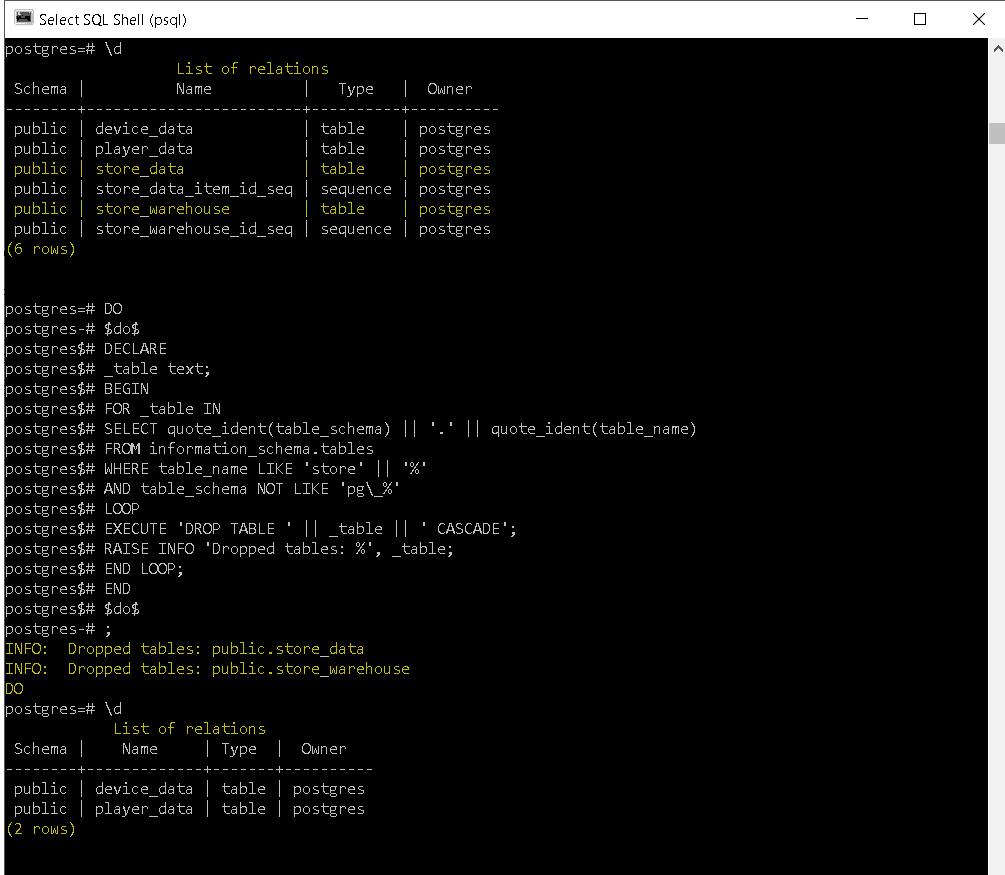Click the INFO line showing Dropped tables public.store_warehouse
1005x875 pixels.
(205, 668)
